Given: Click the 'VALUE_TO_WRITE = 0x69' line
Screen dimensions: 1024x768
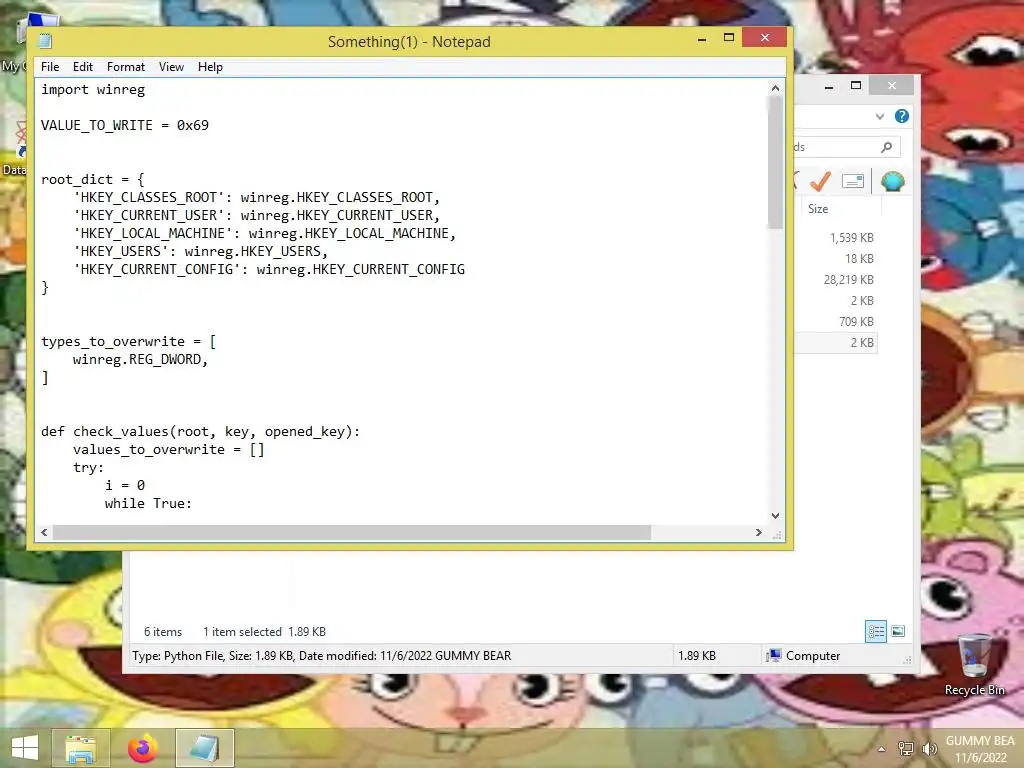Looking at the screenshot, I should [x=125, y=125].
